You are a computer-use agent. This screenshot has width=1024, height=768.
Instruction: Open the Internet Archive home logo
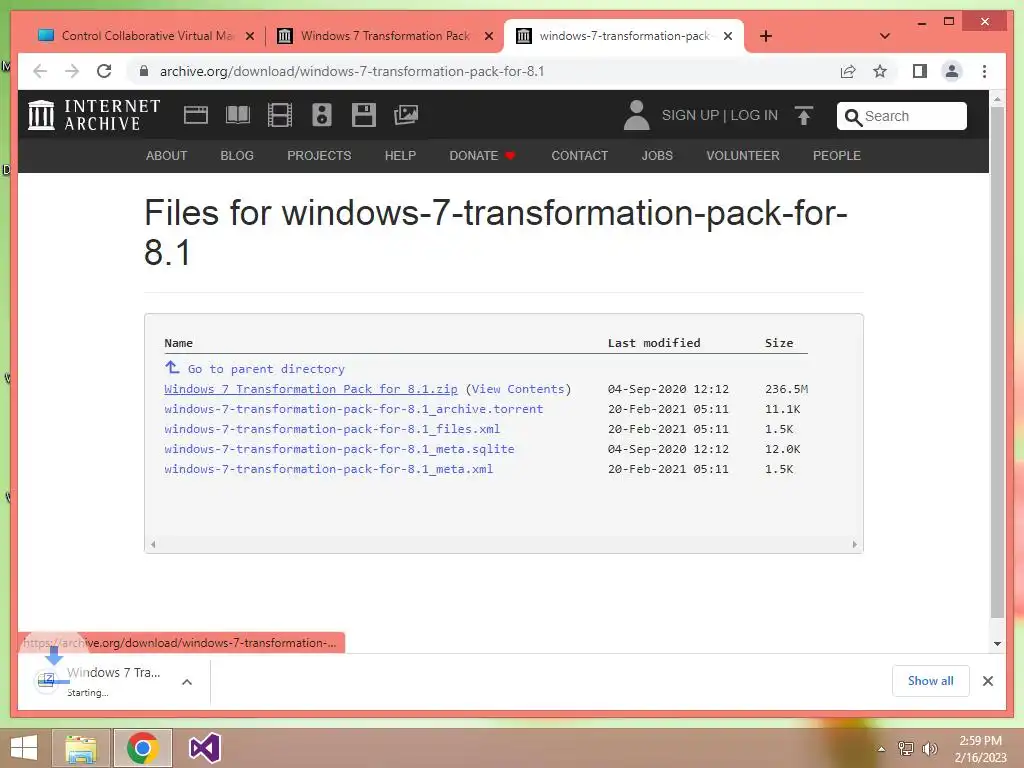tap(94, 115)
